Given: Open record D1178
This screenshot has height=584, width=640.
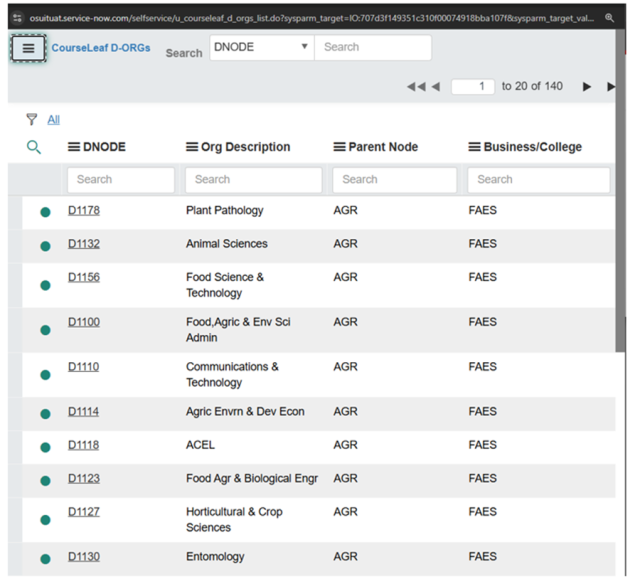Looking at the screenshot, I should tap(84, 211).
